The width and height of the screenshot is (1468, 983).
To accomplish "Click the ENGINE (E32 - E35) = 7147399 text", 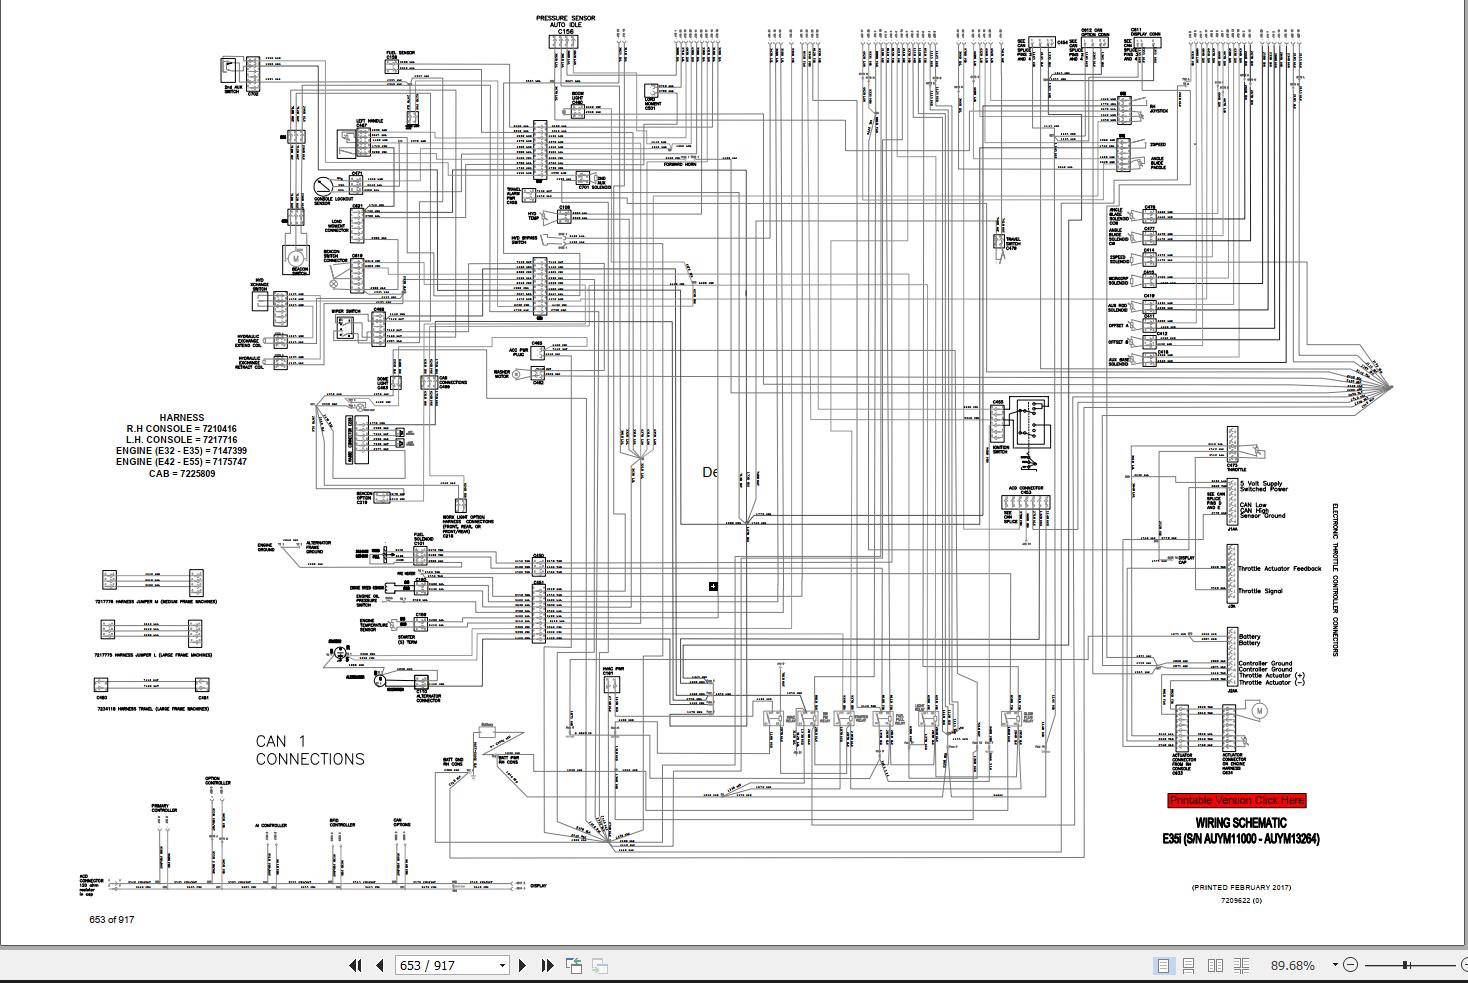I will pos(182,451).
